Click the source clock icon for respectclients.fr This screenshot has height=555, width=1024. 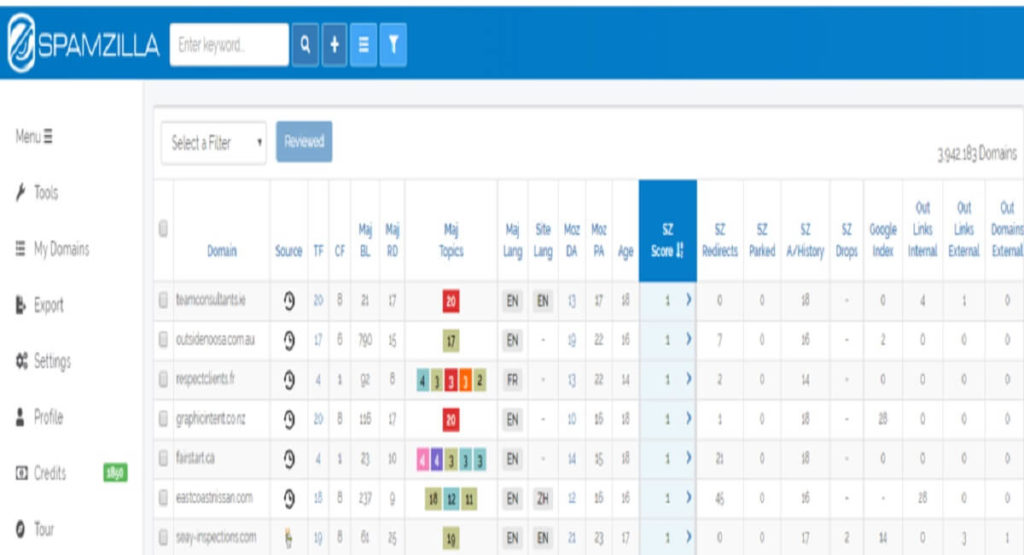(x=289, y=380)
